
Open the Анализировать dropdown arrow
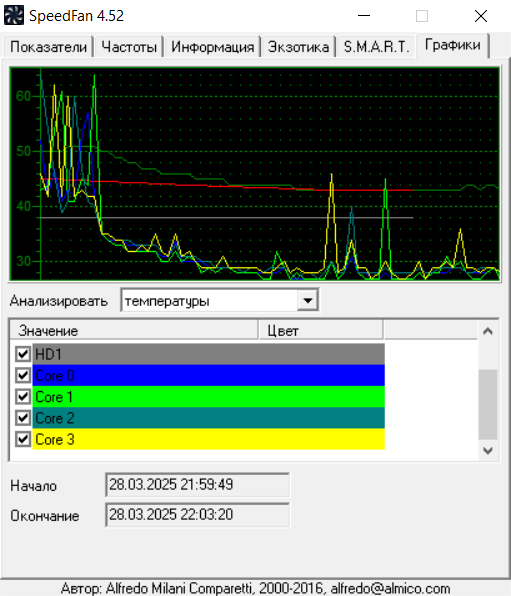point(308,301)
